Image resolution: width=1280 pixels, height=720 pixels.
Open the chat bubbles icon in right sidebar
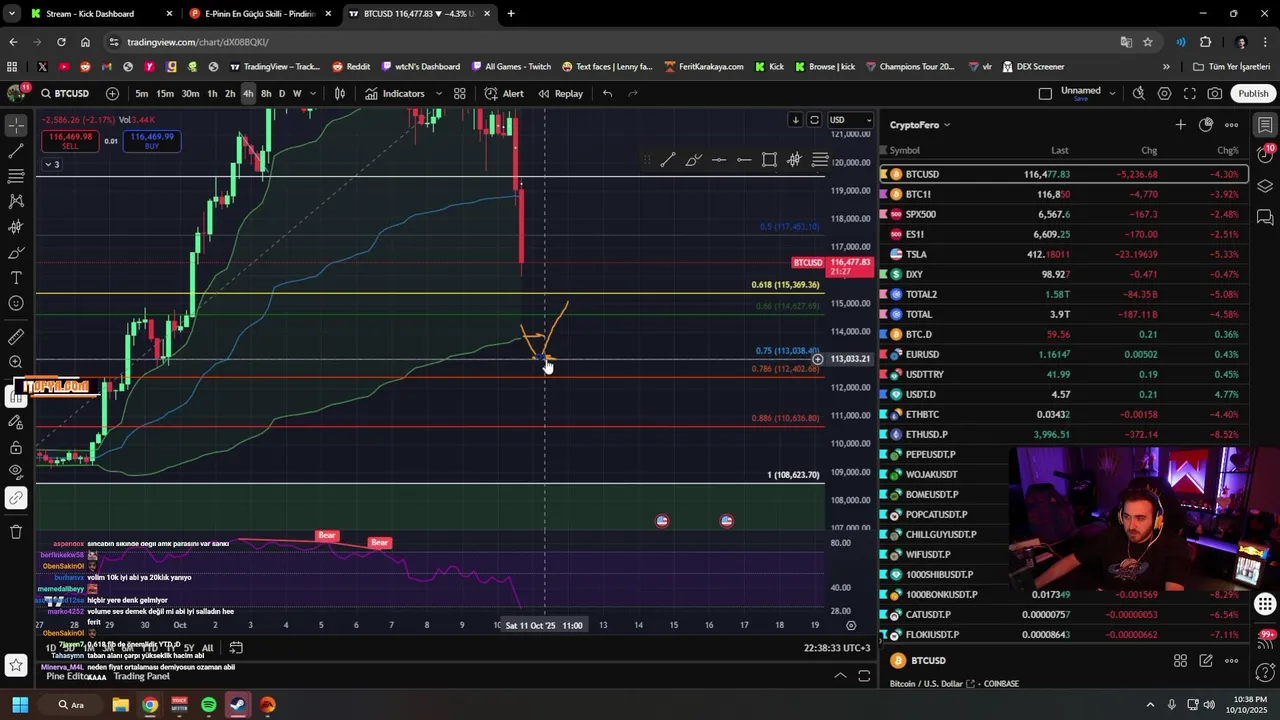pos(1265,217)
